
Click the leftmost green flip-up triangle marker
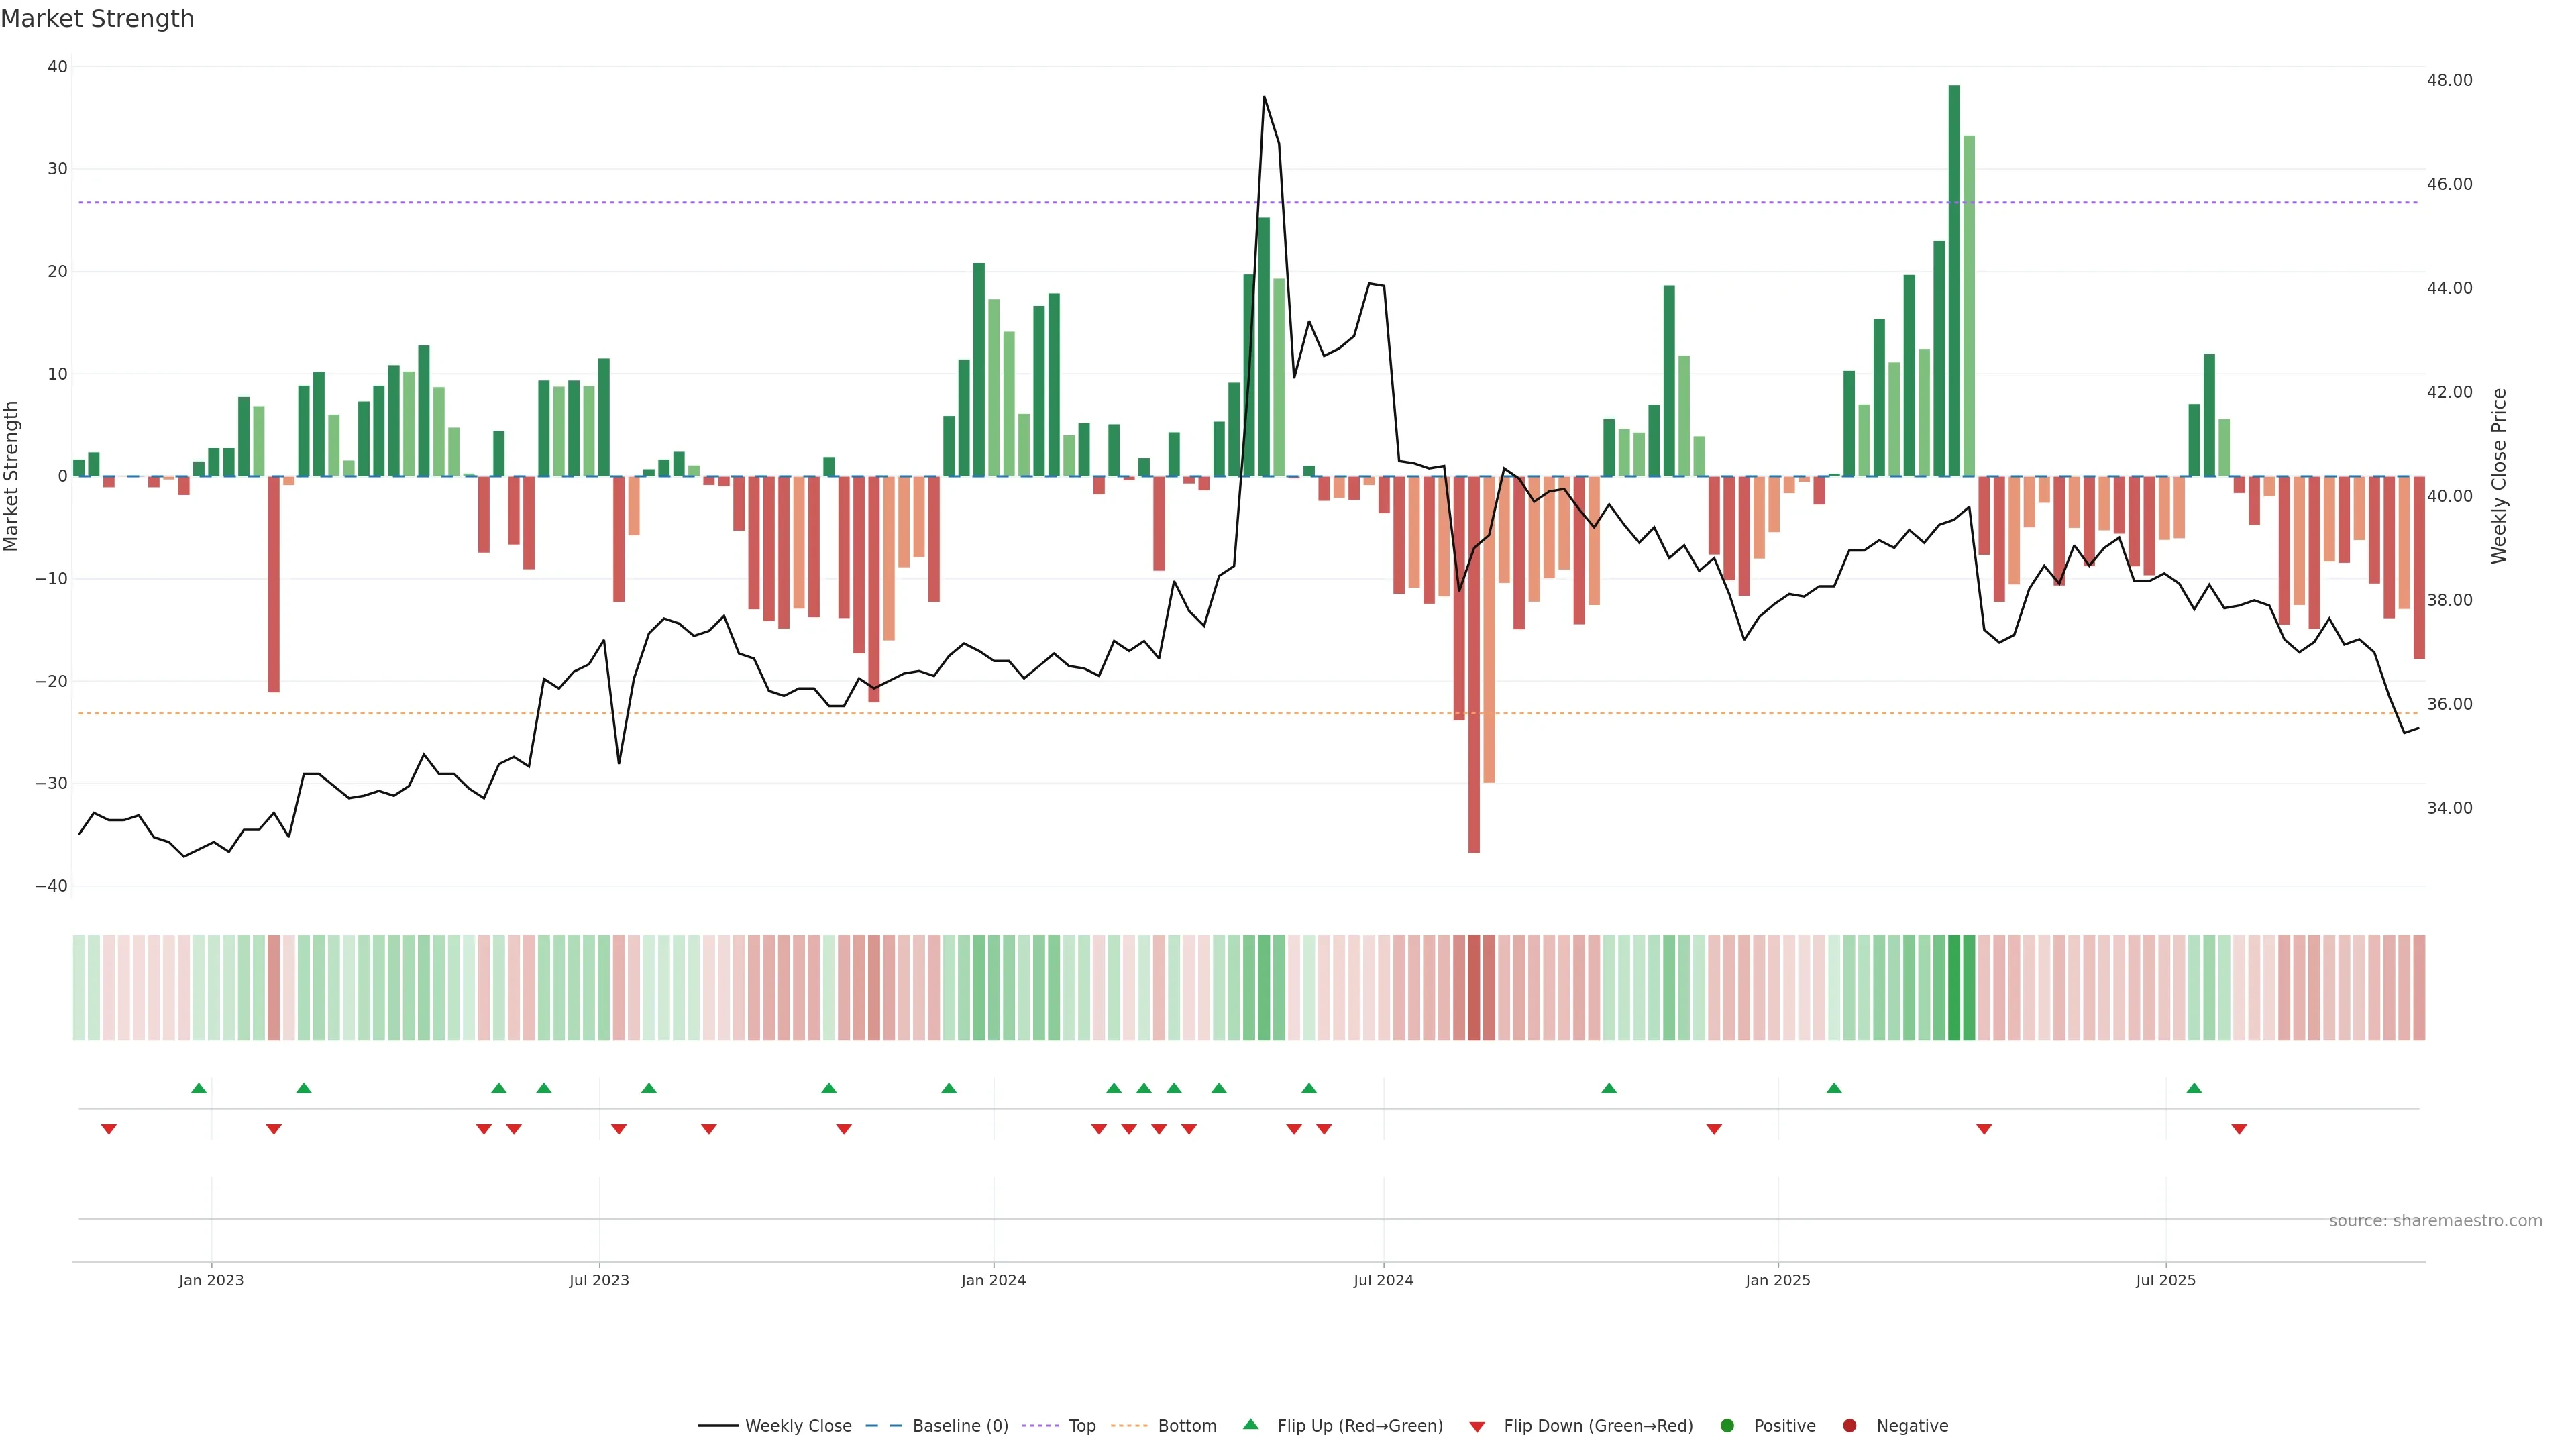tap(199, 1088)
